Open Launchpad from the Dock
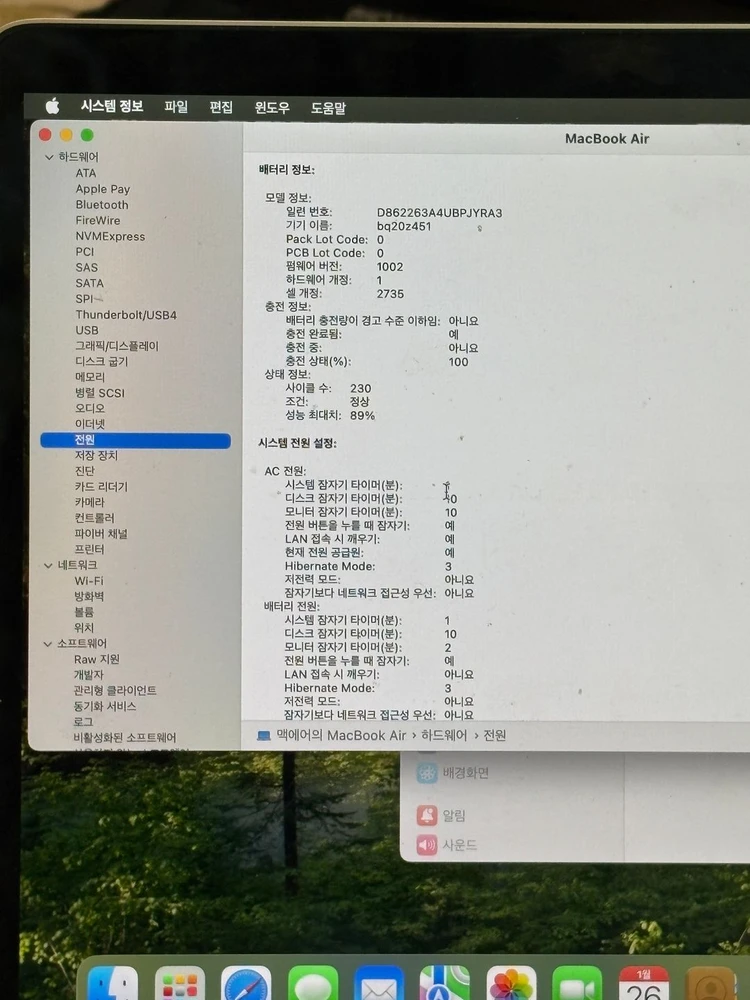 180,984
